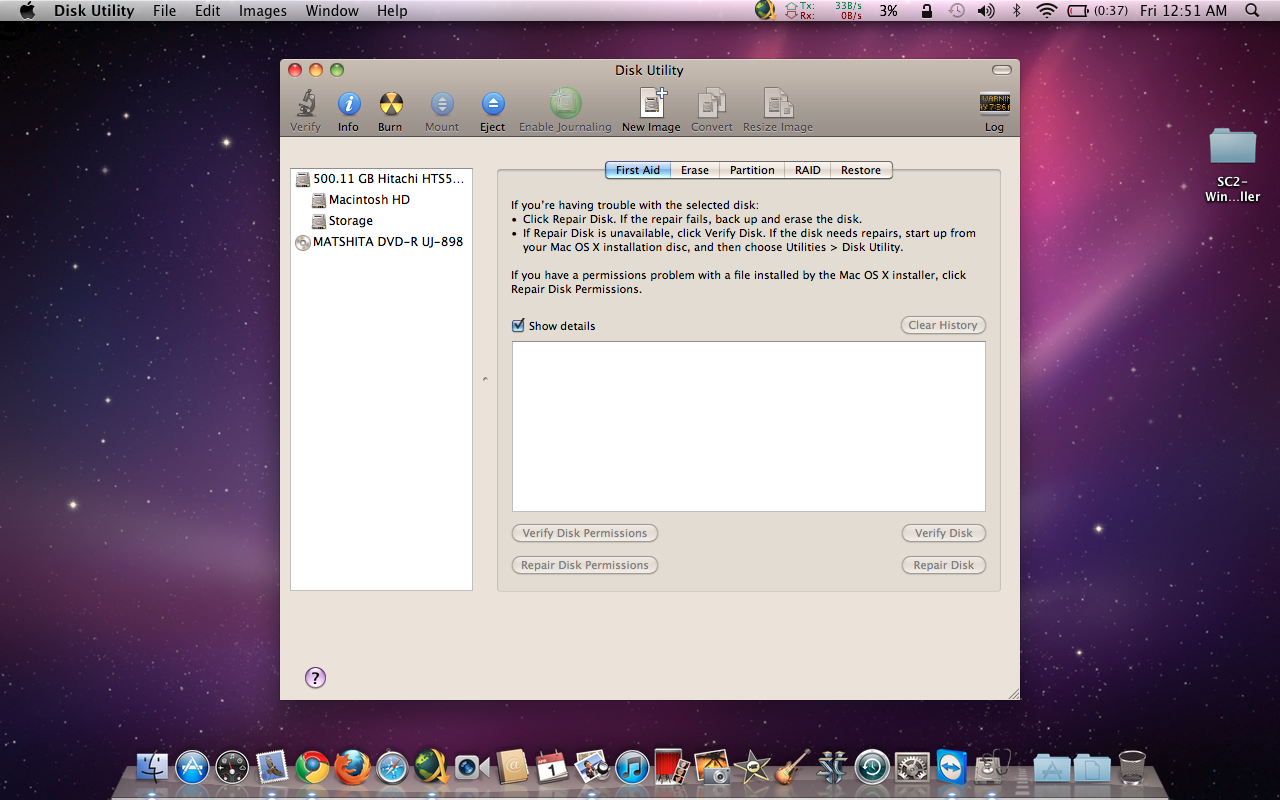Launch TeamViewer from the Dock
Viewport: 1280px width, 800px height.
point(952,767)
